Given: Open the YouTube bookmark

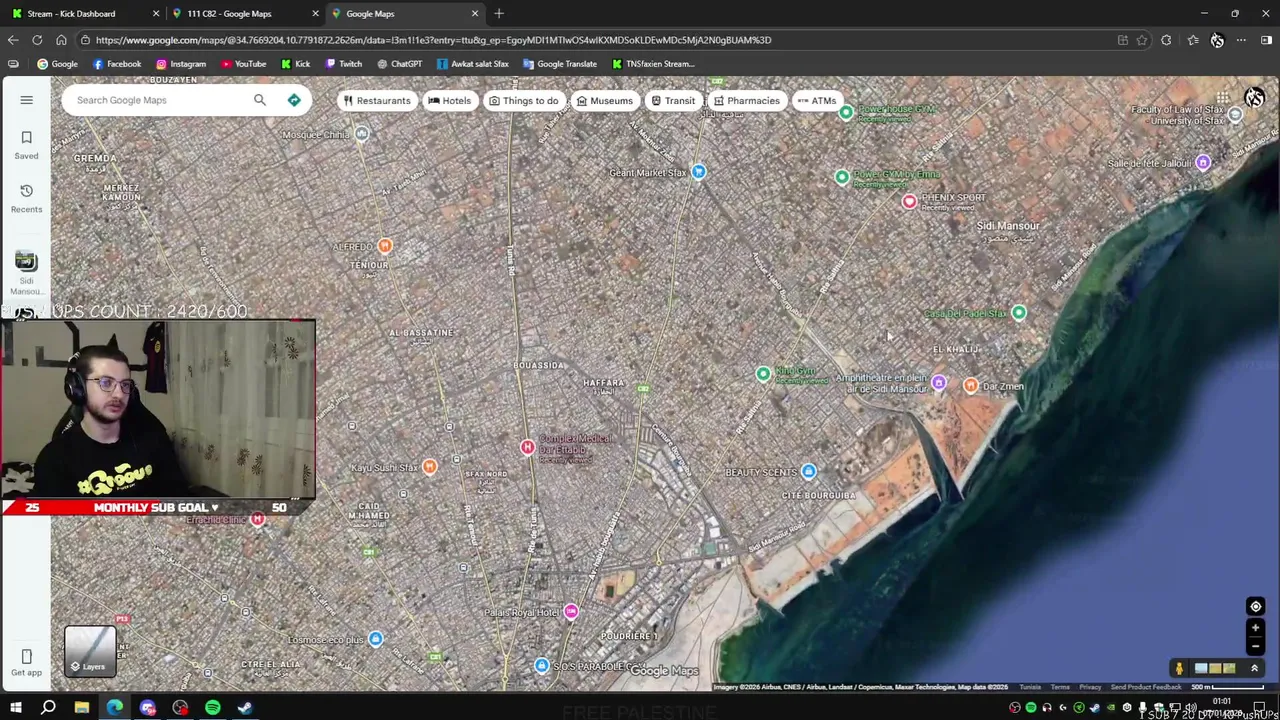Looking at the screenshot, I should pyautogui.click(x=243, y=64).
